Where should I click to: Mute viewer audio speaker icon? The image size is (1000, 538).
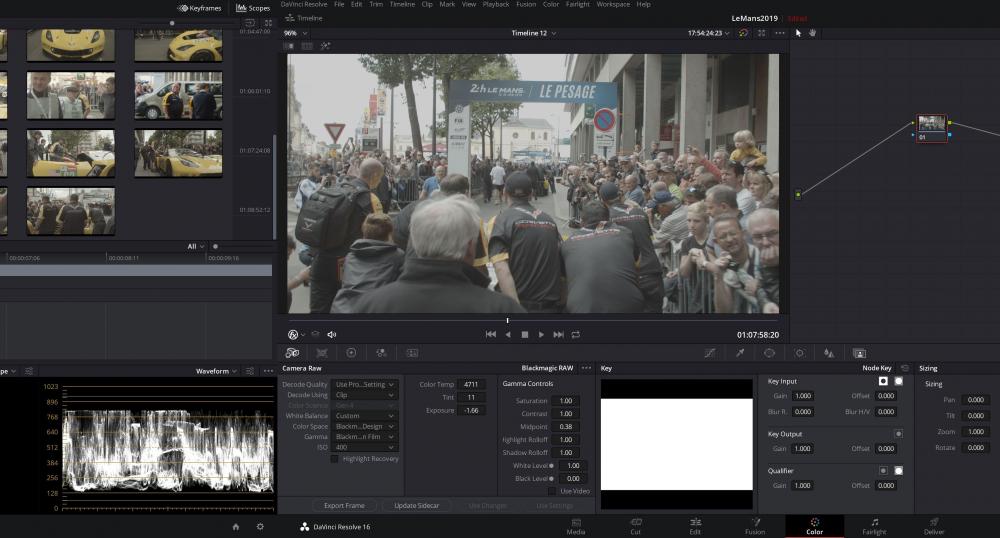click(332, 335)
